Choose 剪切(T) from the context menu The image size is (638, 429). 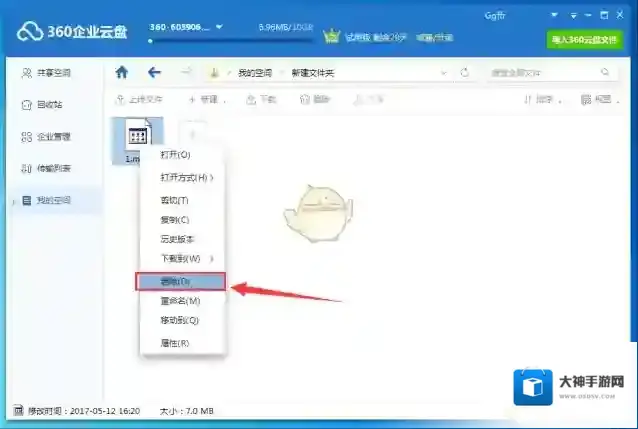click(182, 200)
